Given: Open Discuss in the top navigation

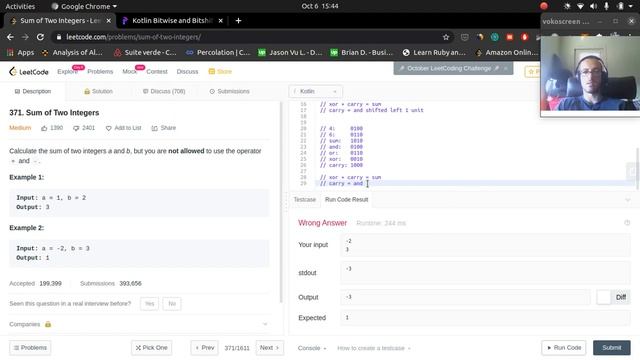Looking at the screenshot, I should (x=187, y=71).
